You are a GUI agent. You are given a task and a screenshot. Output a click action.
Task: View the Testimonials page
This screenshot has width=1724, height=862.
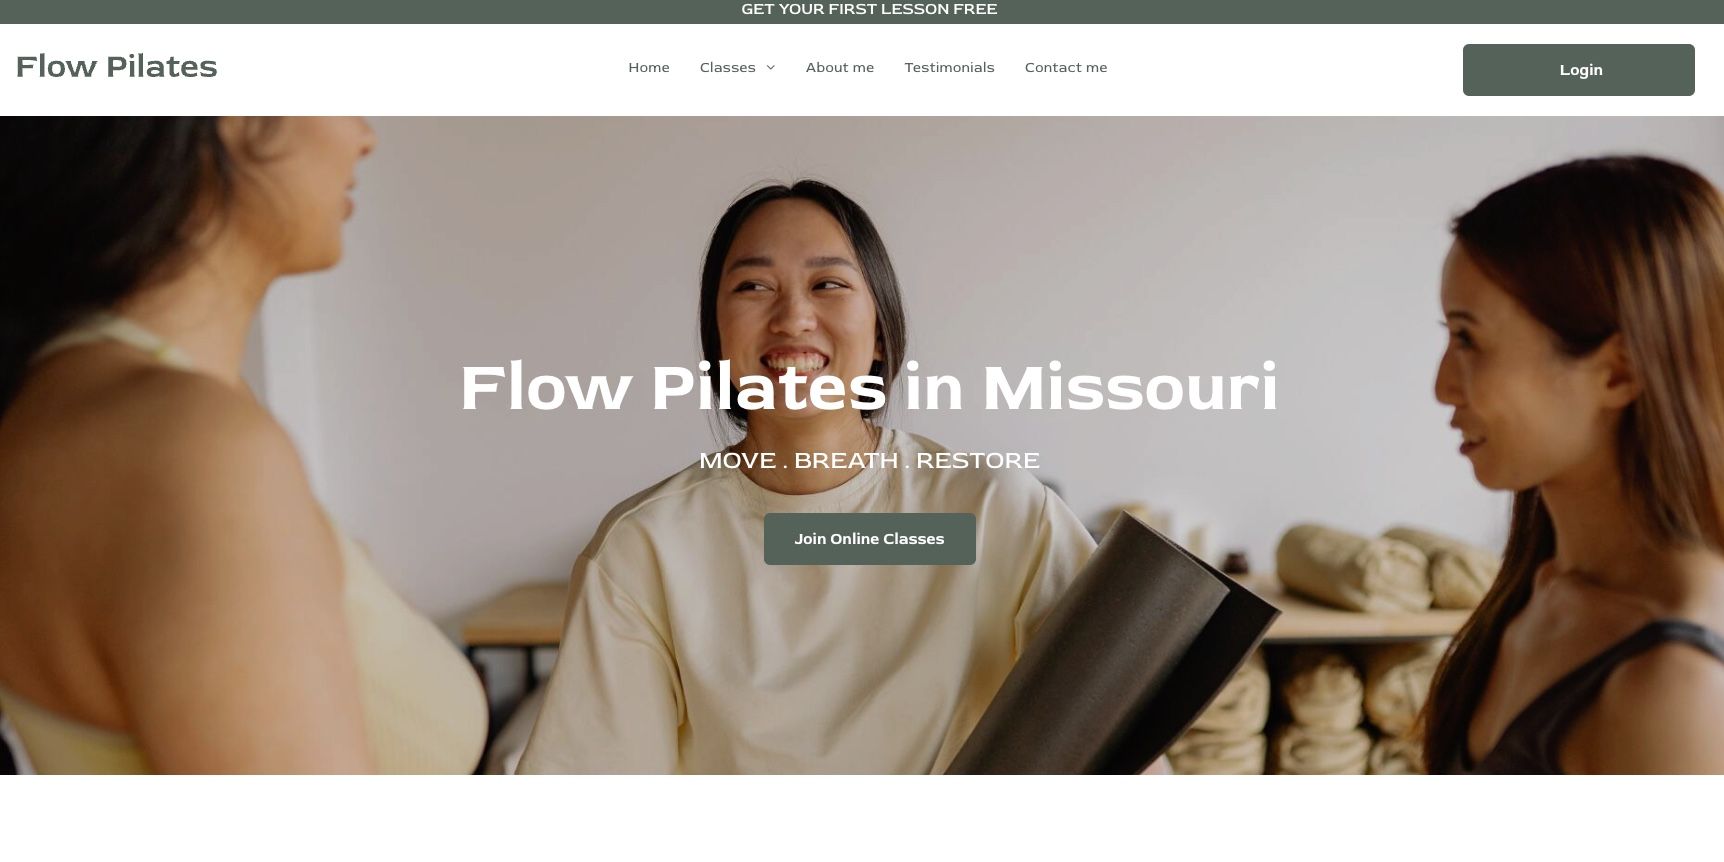(949, 68)
